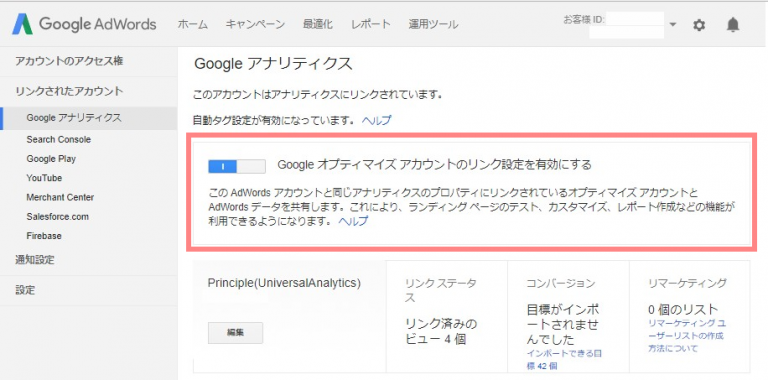Open リマーケティング ユーザーリストの作成方法について link
Image resolution: width=768 pixels, height=380 pixels.
click(687, 336)
